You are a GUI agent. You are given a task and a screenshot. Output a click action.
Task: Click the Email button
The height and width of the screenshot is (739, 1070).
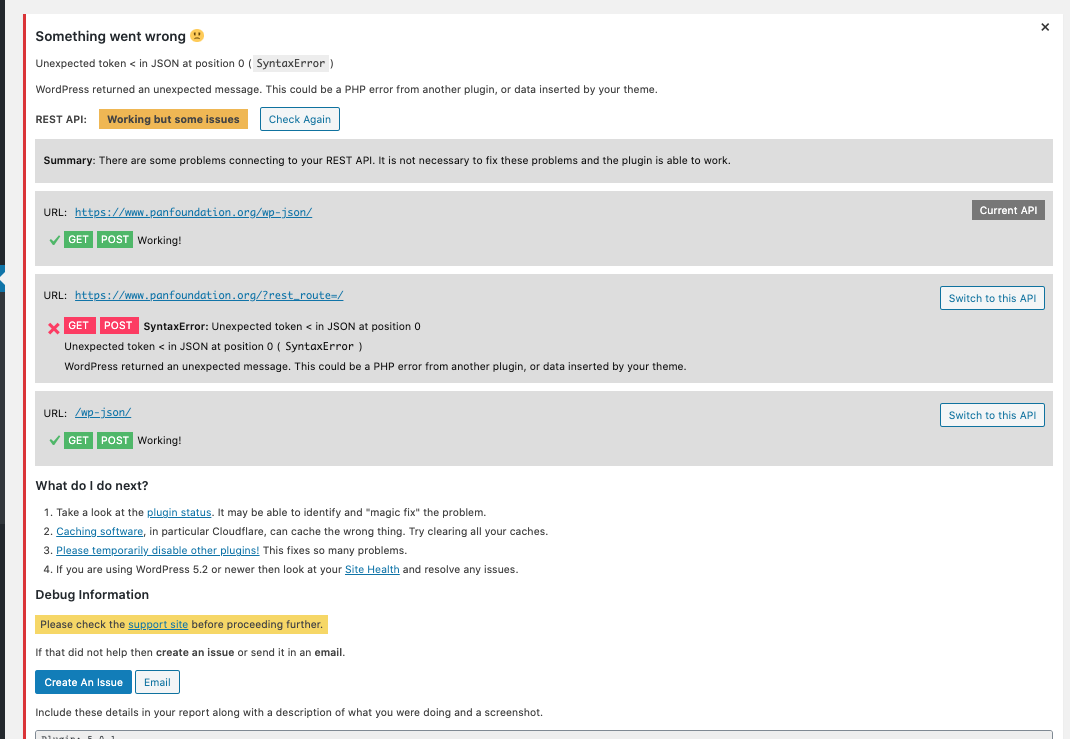[157, 682]
